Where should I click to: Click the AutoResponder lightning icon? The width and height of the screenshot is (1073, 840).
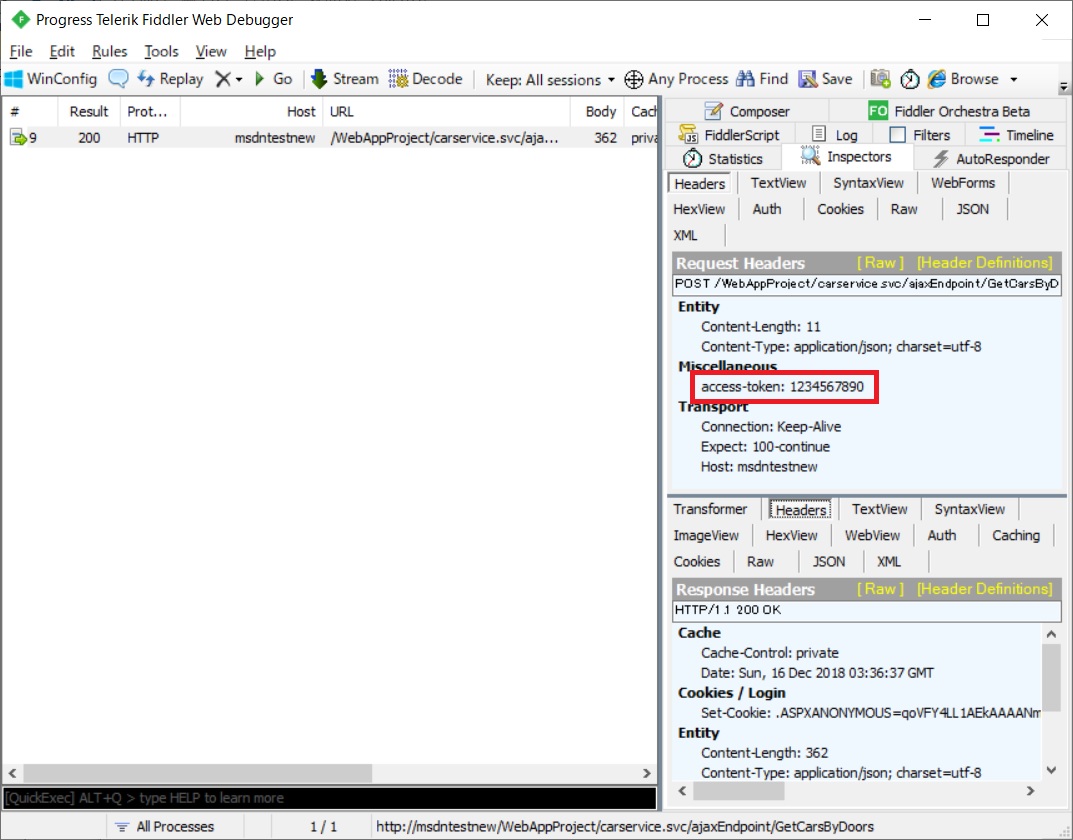pos(941,159)
